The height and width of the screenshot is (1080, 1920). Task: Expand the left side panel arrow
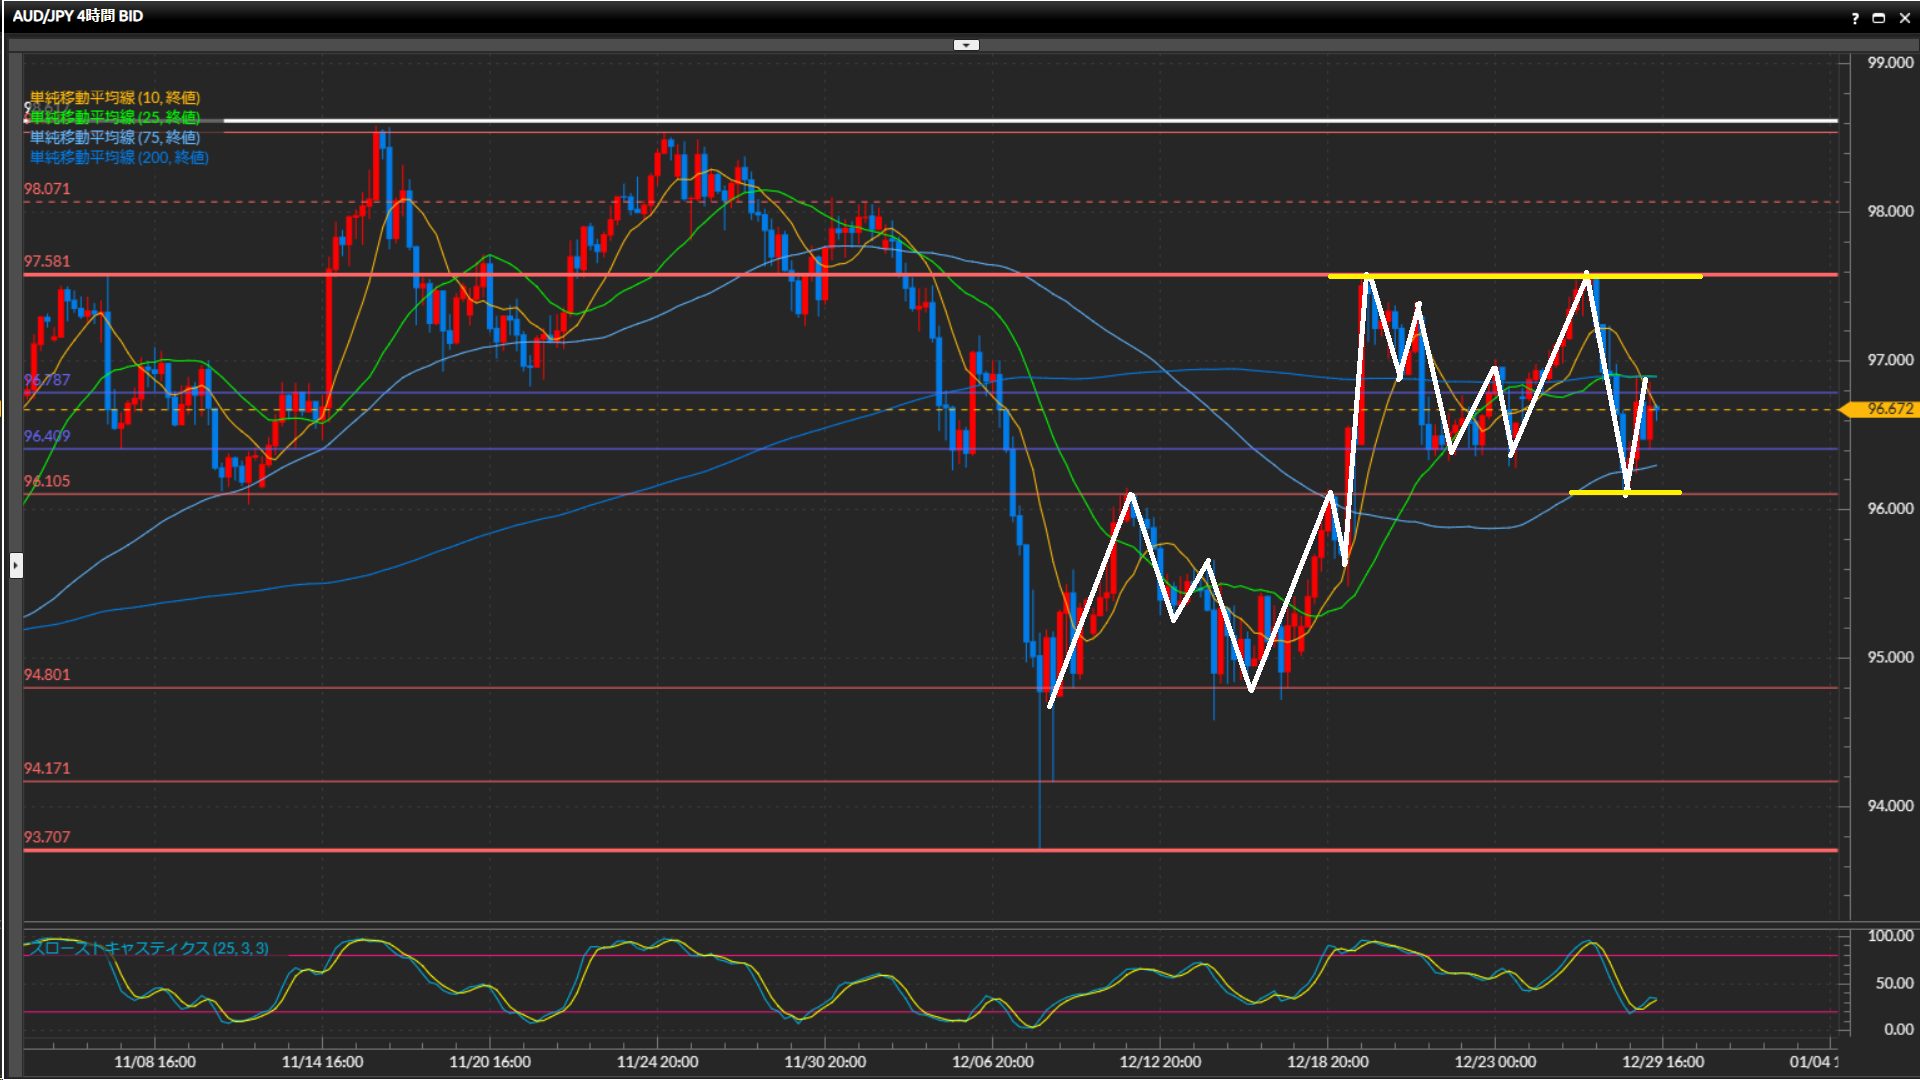click(16, 566)
